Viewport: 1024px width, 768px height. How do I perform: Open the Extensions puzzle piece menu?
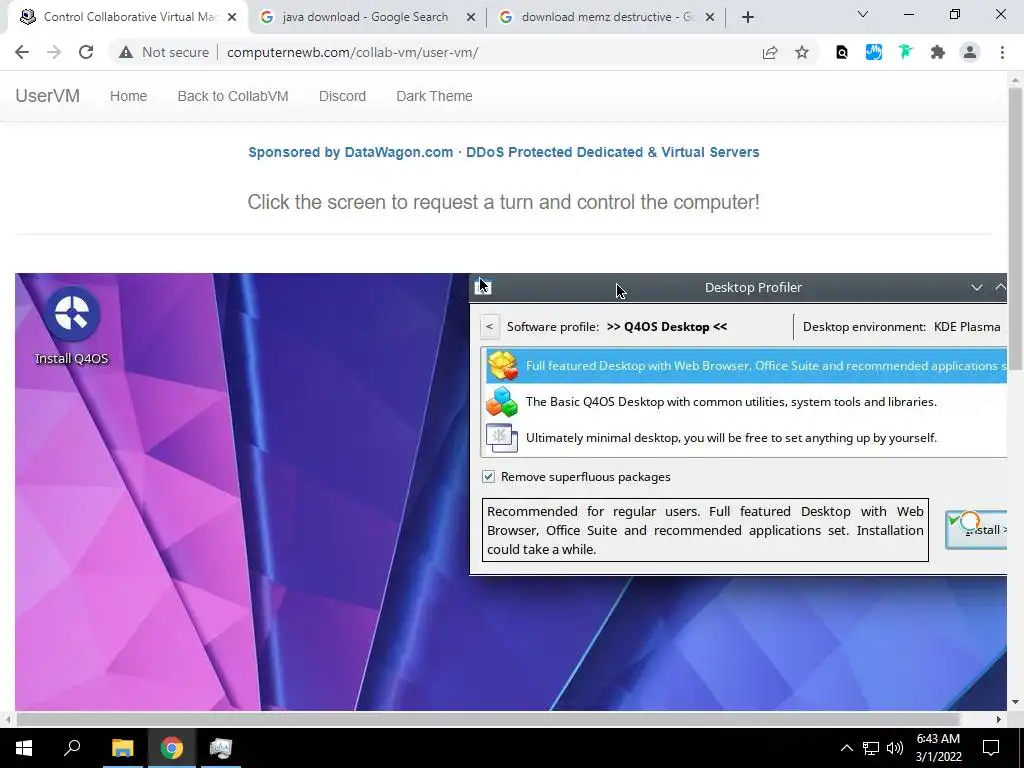tap(938, 52)
